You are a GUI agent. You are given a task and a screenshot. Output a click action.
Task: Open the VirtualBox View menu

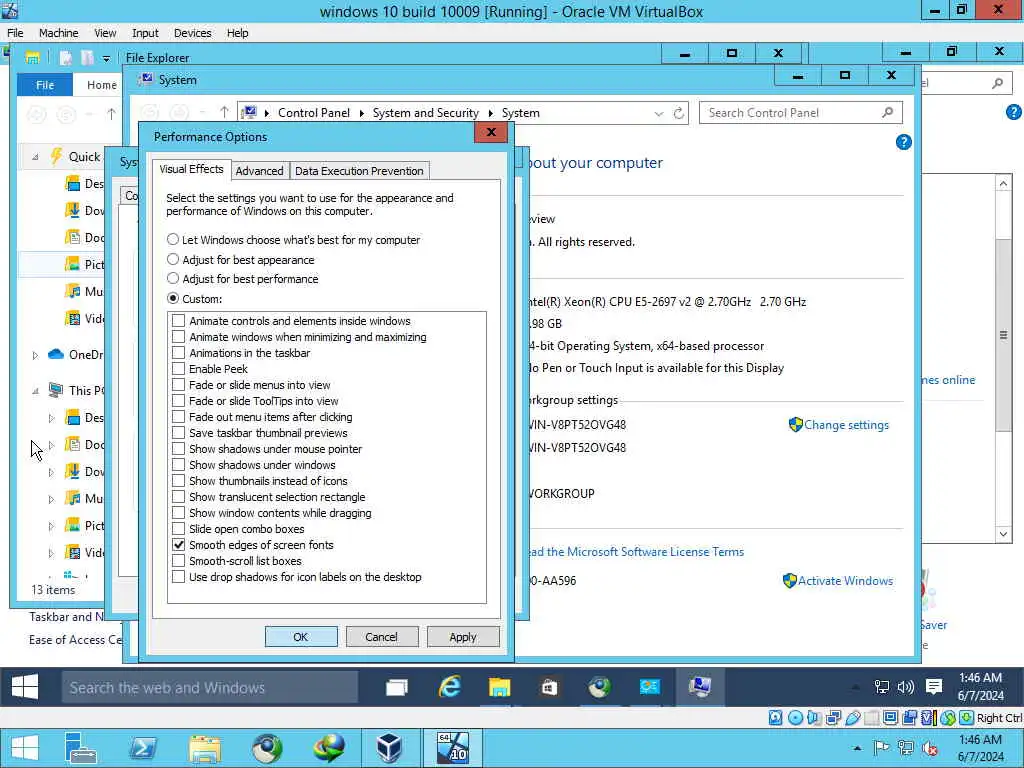pyautogui.click(x=104, y=33)
